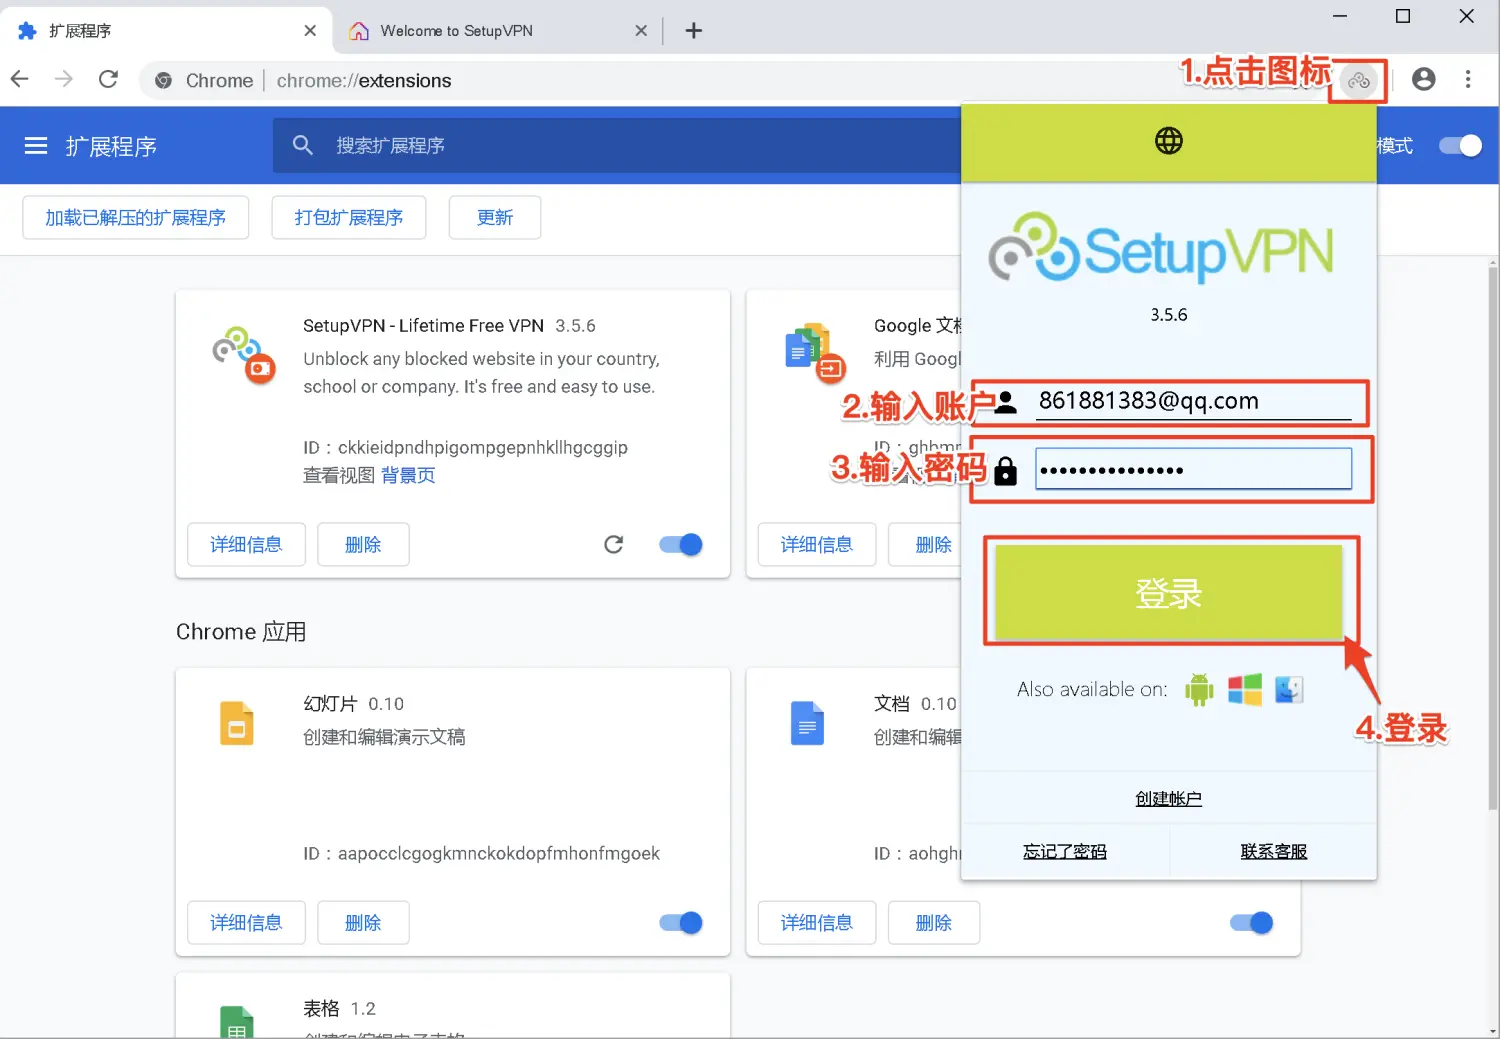Click the 文档 Docs app icon
Viewport: 1500px width, 1039px height.
[x=807, y=723]
